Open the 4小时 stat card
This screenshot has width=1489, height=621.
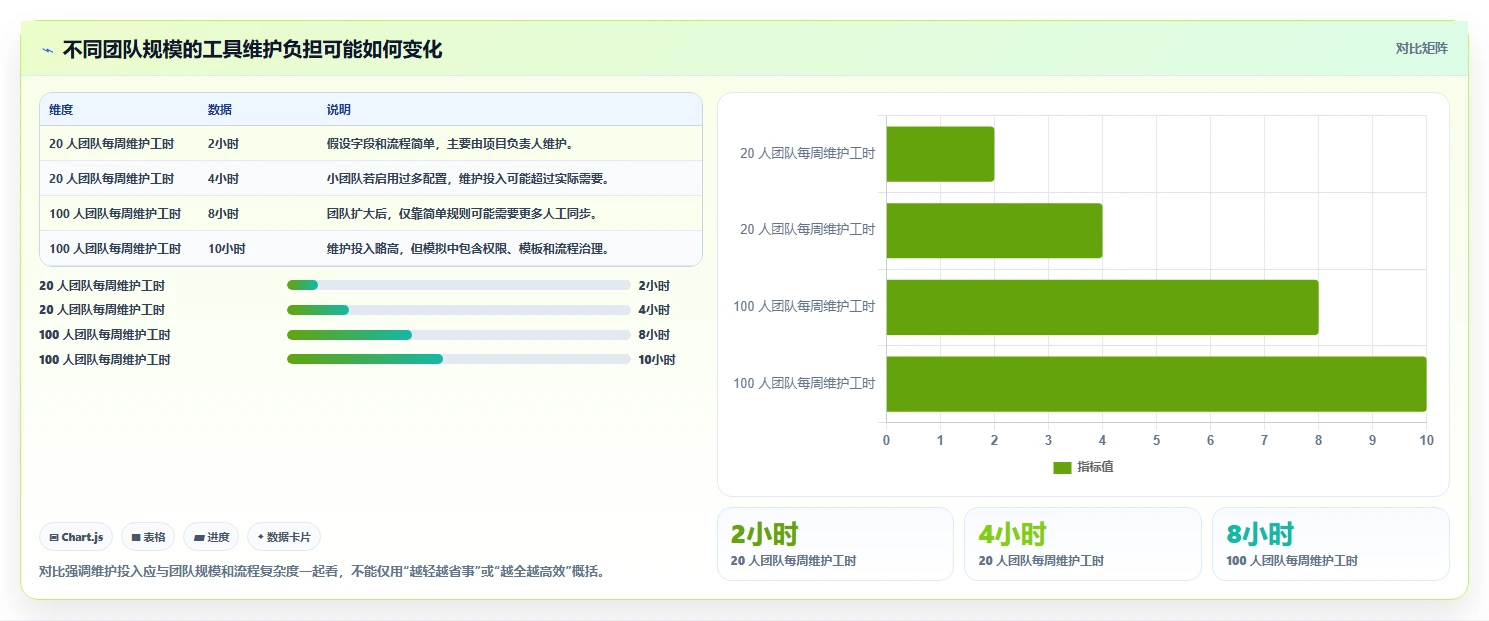click(x=1083, y=544)
